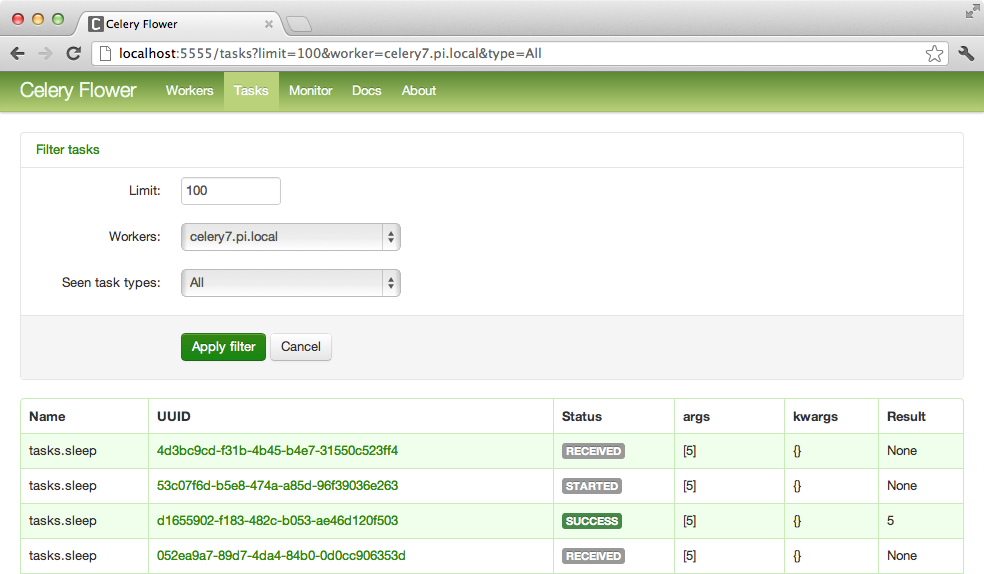Open task 53c07f6d-b5e8-474a-a85d-96f39036e263

click(x=277, y=486)
